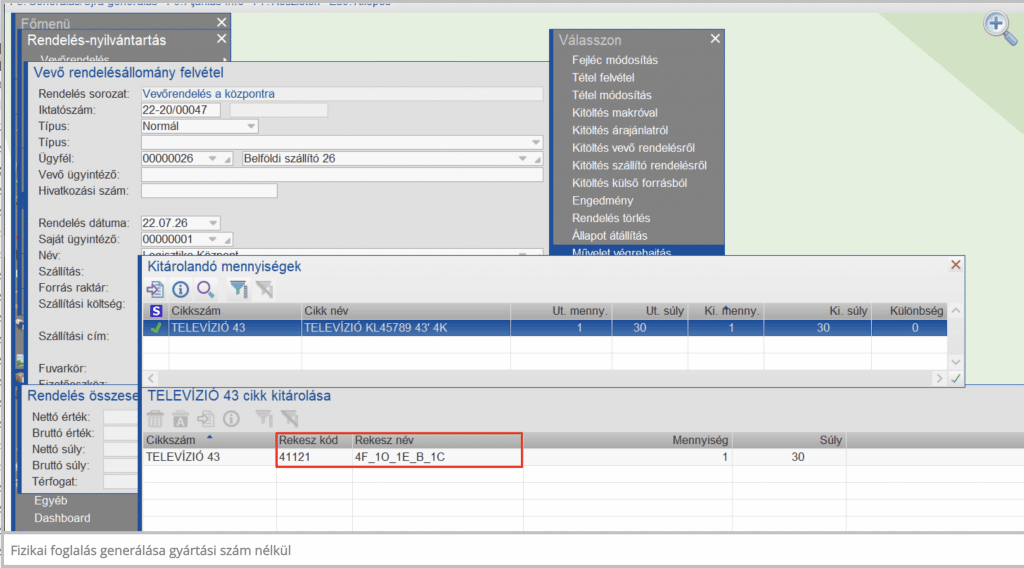The width and height of the screenshot is (1024, 568).
Task: Click the Rendelés sorozat field Vevőrendelés a központra
Action: [342, 94]
